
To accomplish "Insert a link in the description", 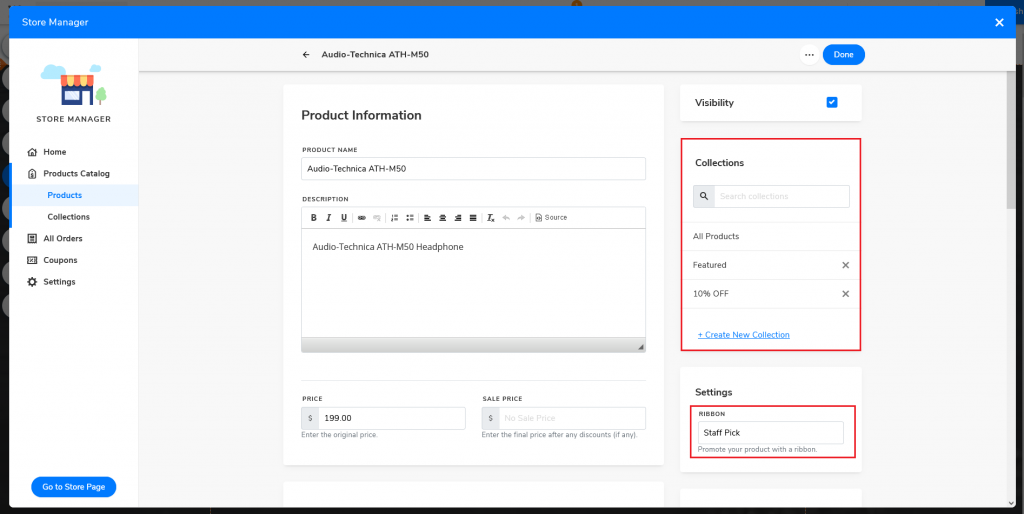I will [x=362, y=217].
